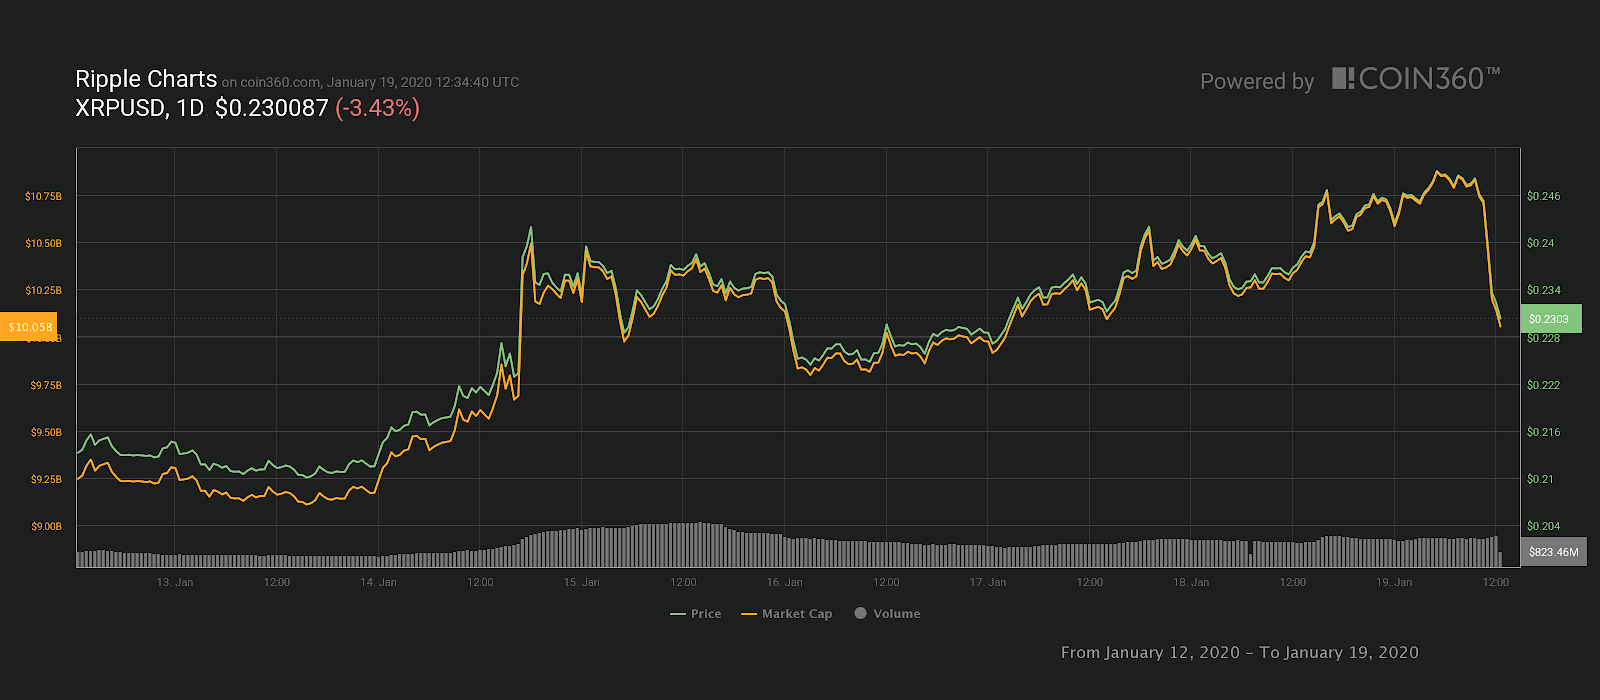Click the $0.246 right axis label
The image size is (1600, 700).
click(1543, 197)
